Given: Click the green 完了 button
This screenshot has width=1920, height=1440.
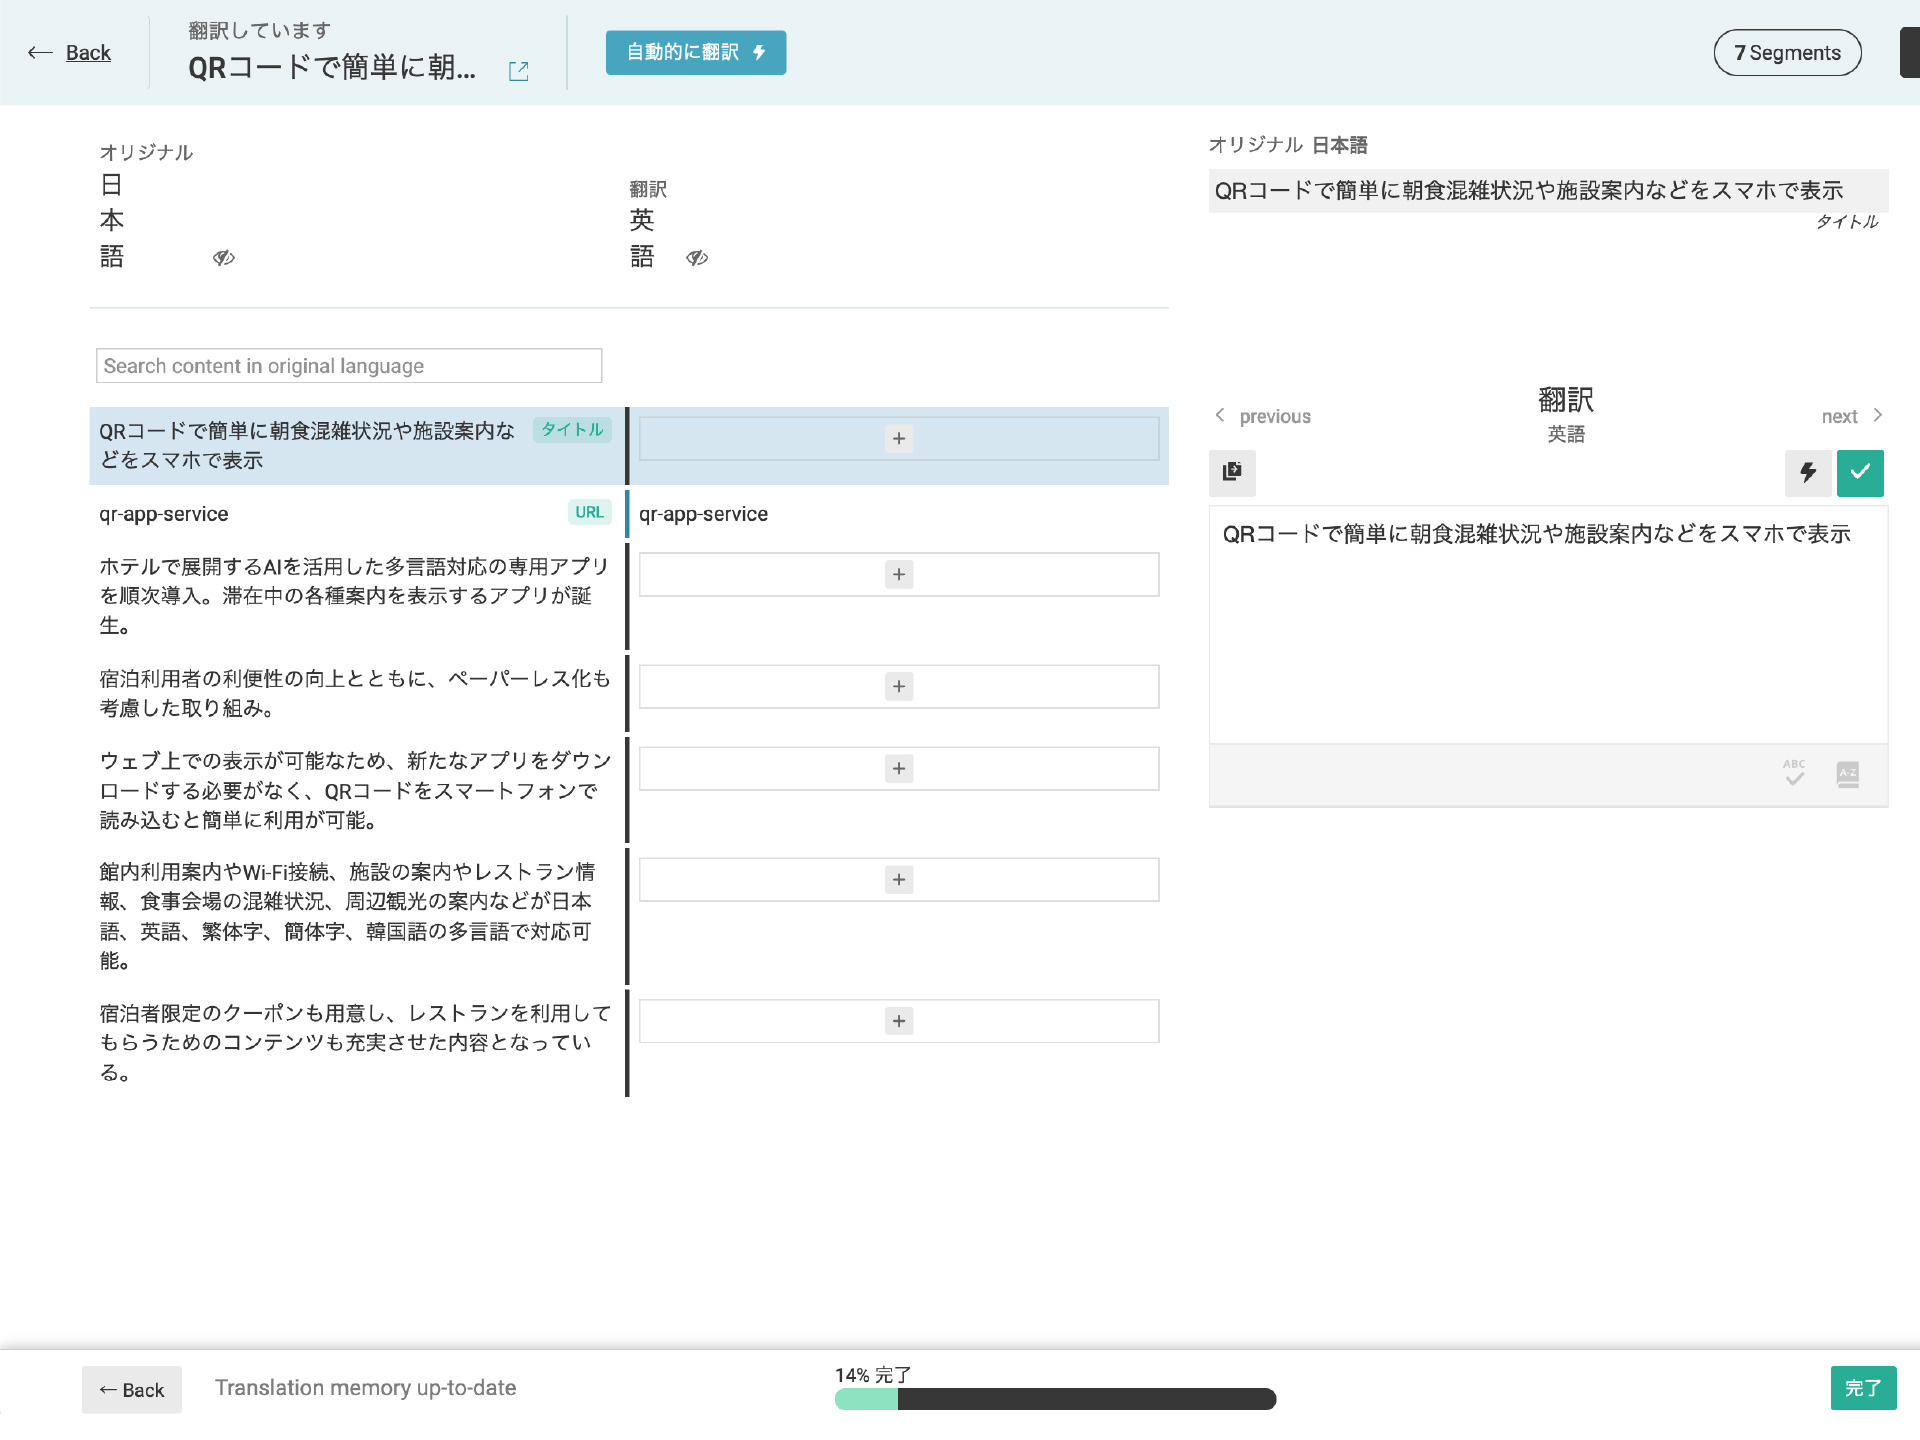Looking at the screenshot, I should [x=1862, y=1388].
